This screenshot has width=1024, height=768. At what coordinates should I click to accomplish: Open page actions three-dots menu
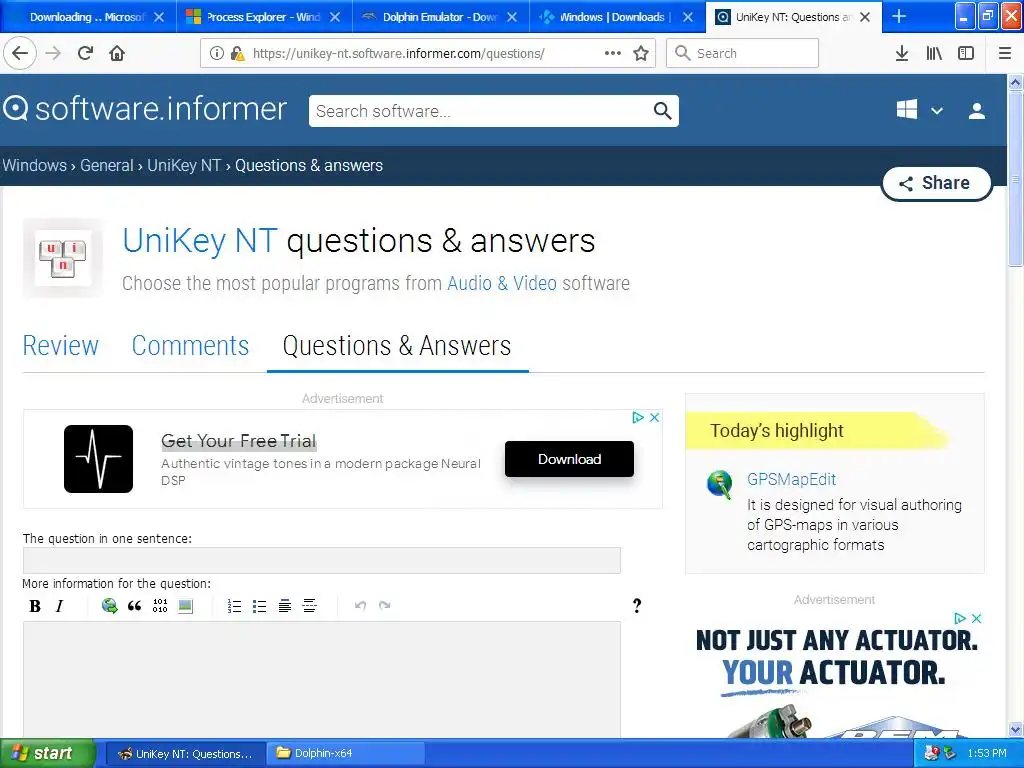pos(612,54)
